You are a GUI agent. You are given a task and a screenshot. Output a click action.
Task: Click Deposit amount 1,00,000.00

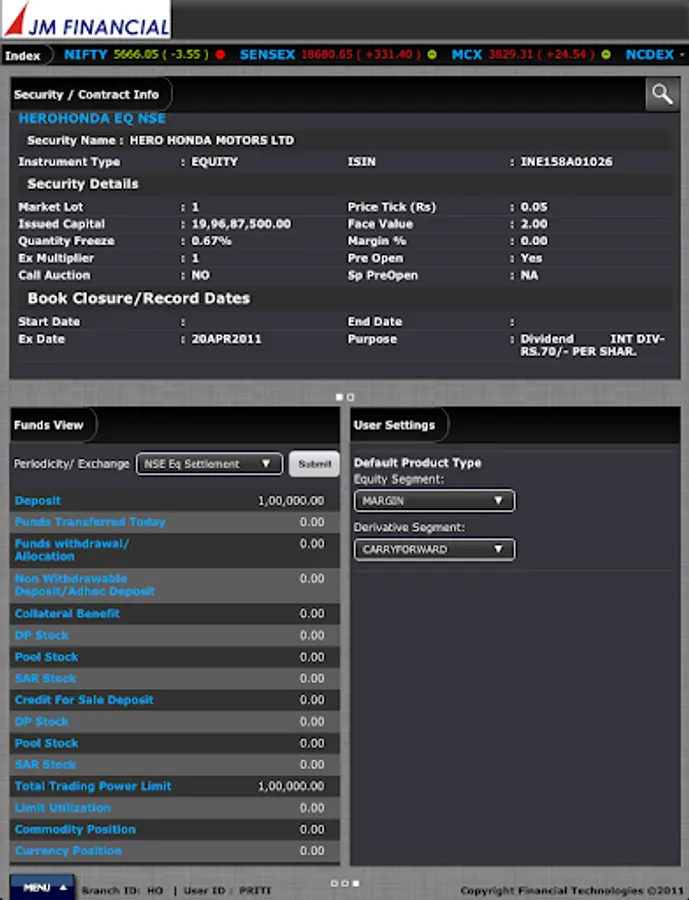coord(291,501)
